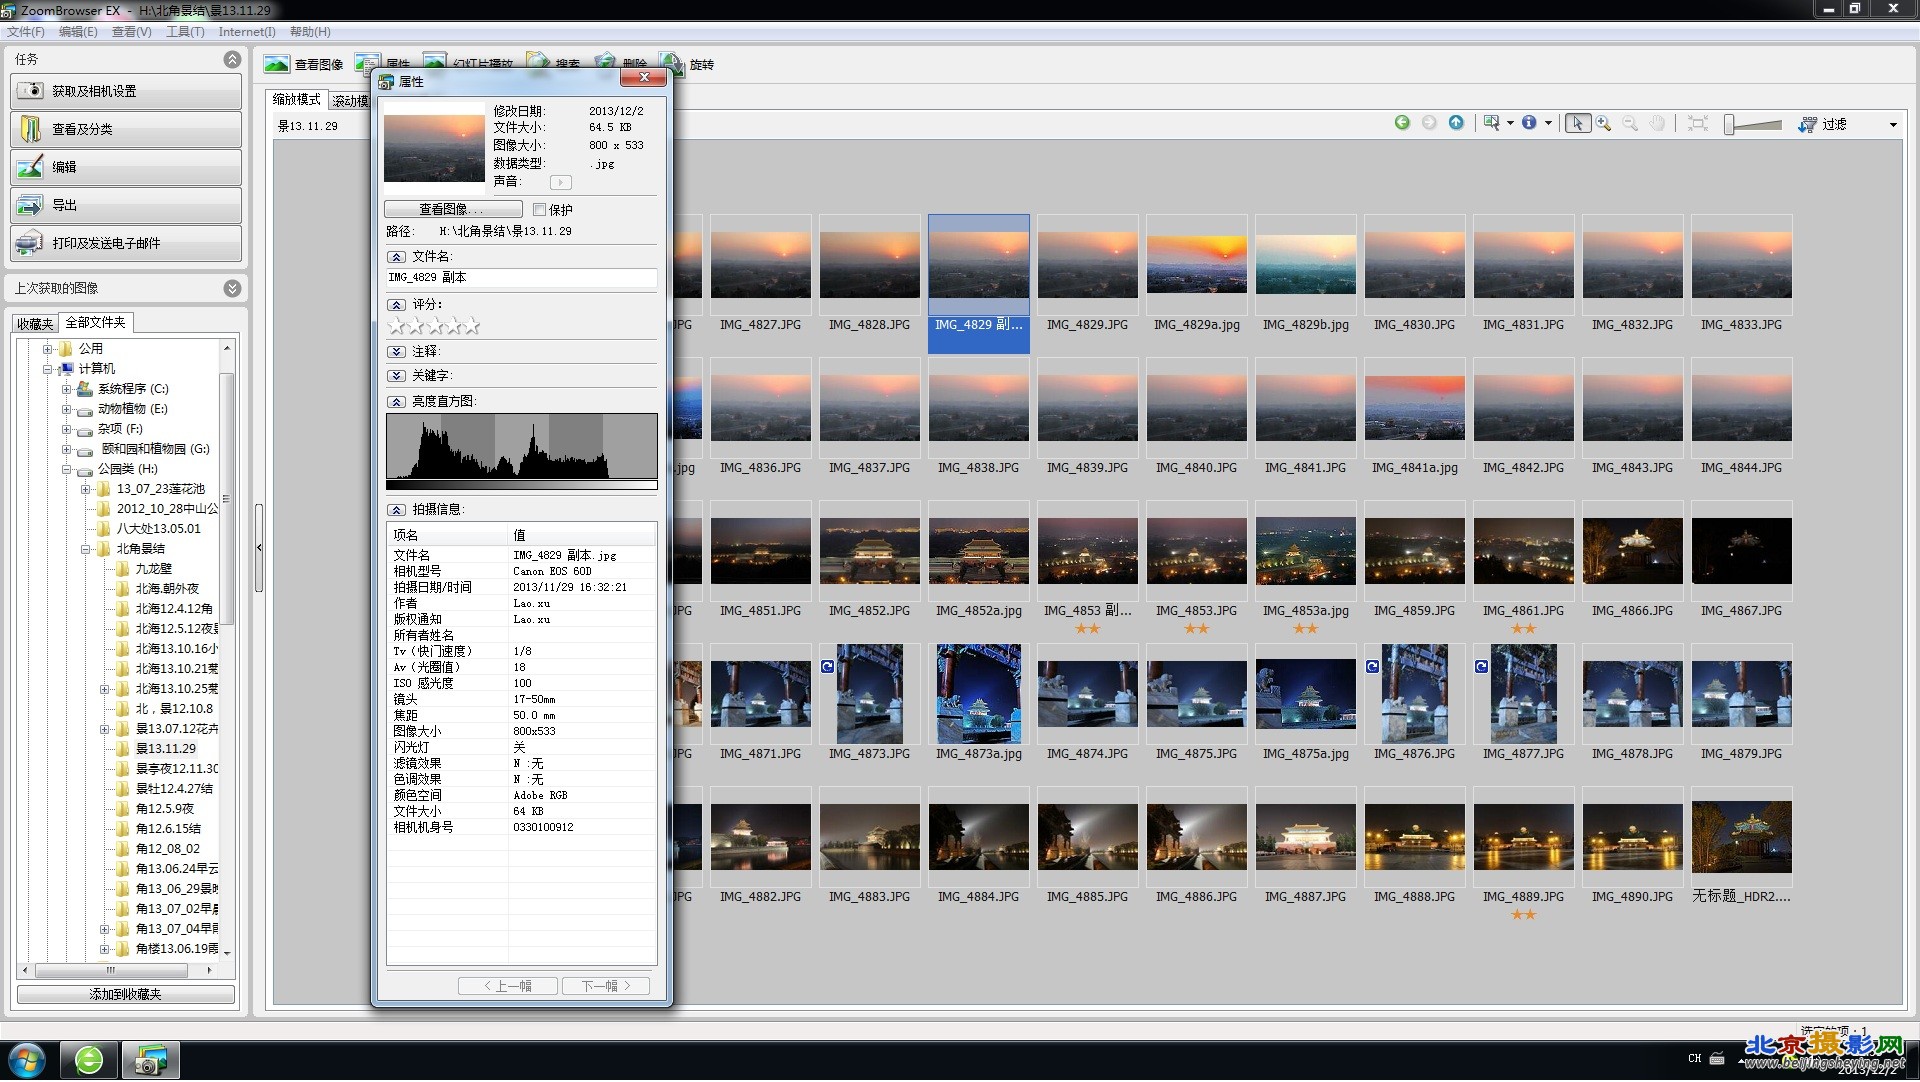Toggle the 保护 checkbox

539,210
